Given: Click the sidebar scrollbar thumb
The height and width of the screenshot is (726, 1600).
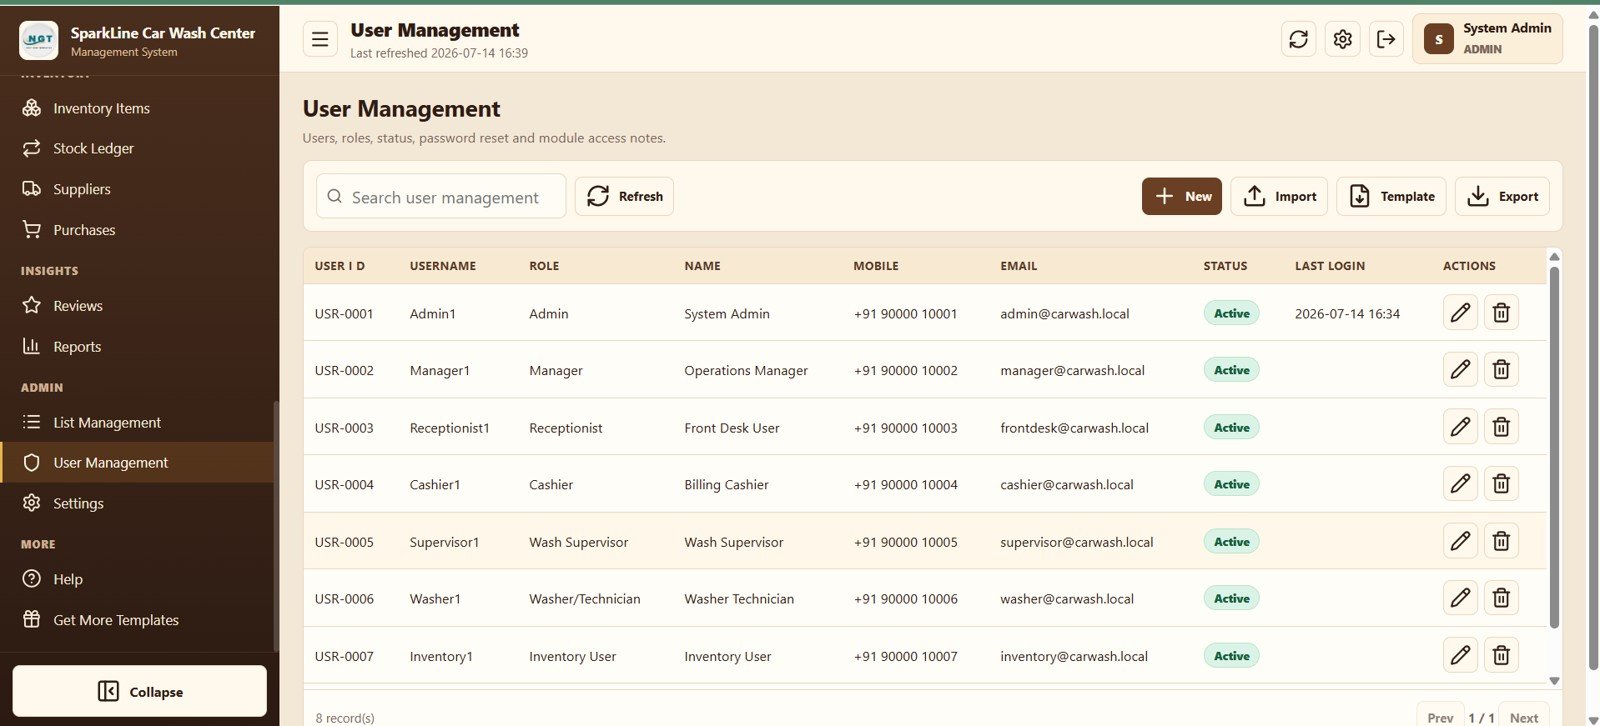Looking at the screenshot, I should click(276, 526).
